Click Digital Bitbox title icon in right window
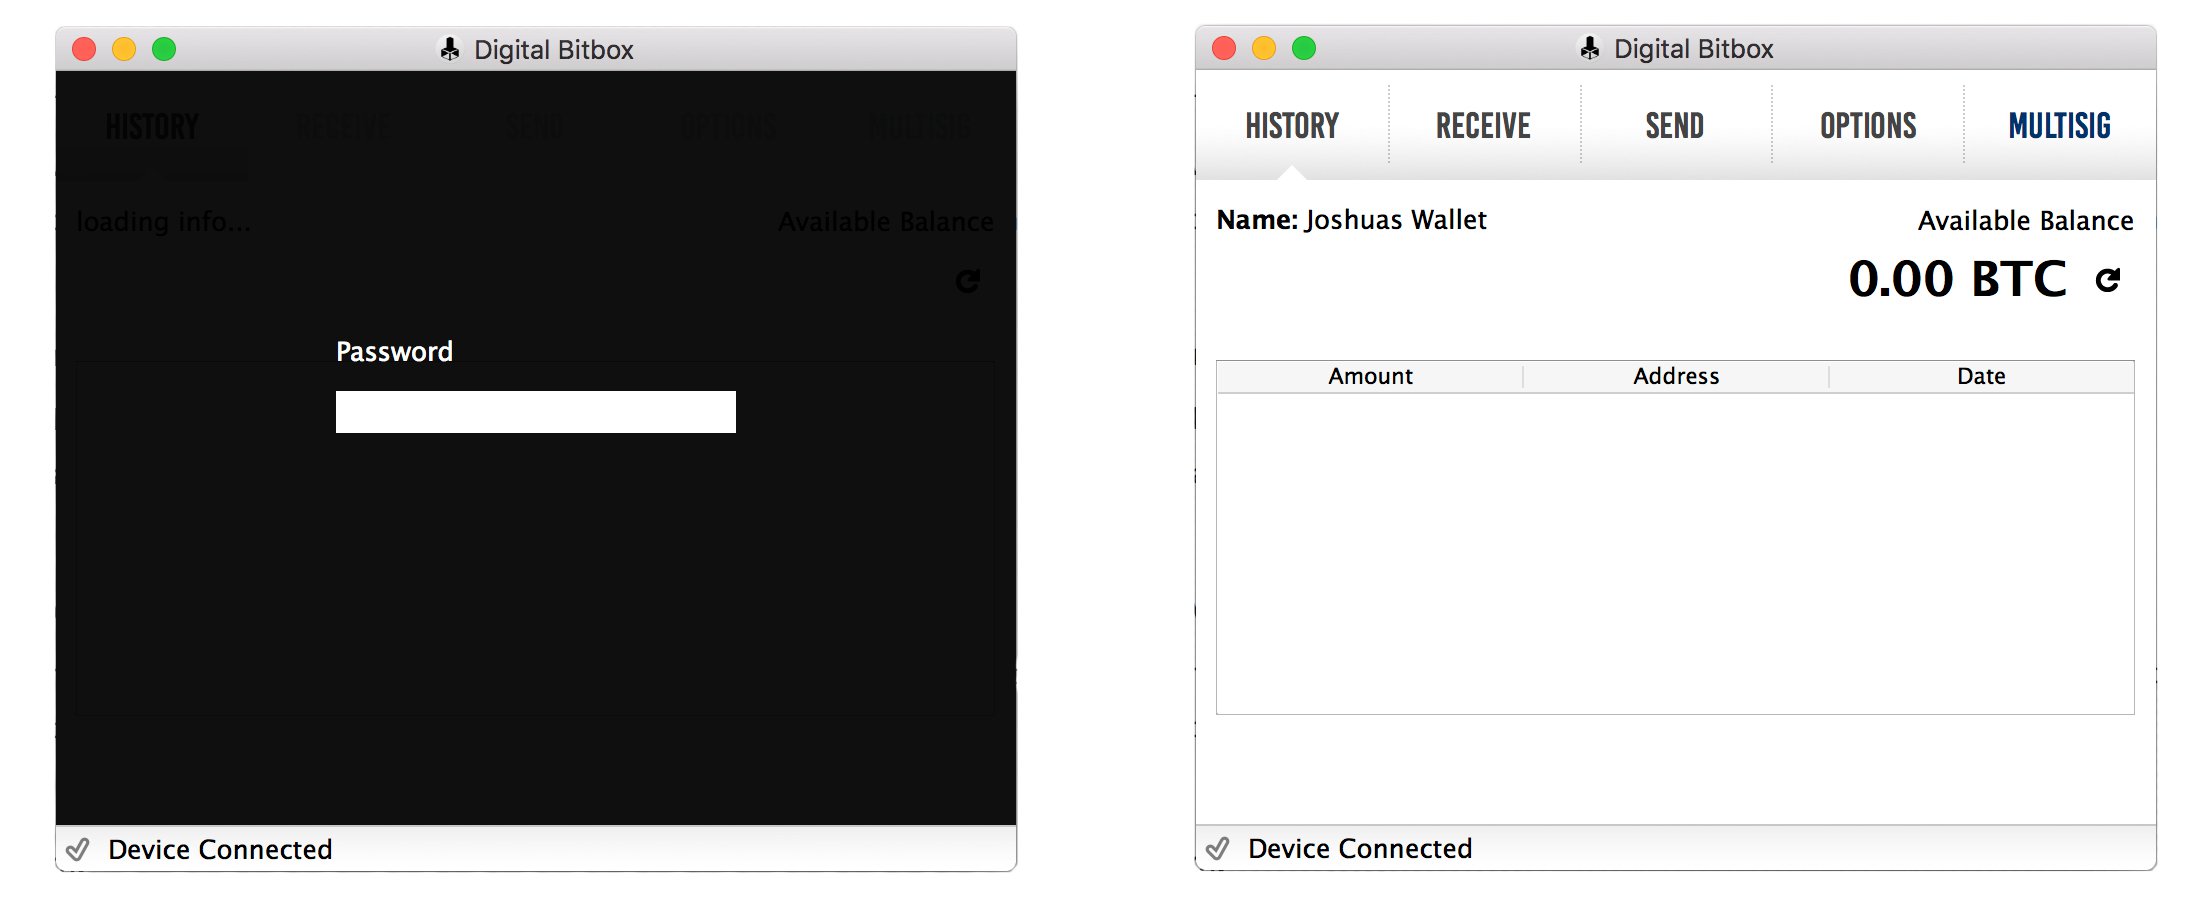This screenshot has height=900, width=2200. (1590, 48)
